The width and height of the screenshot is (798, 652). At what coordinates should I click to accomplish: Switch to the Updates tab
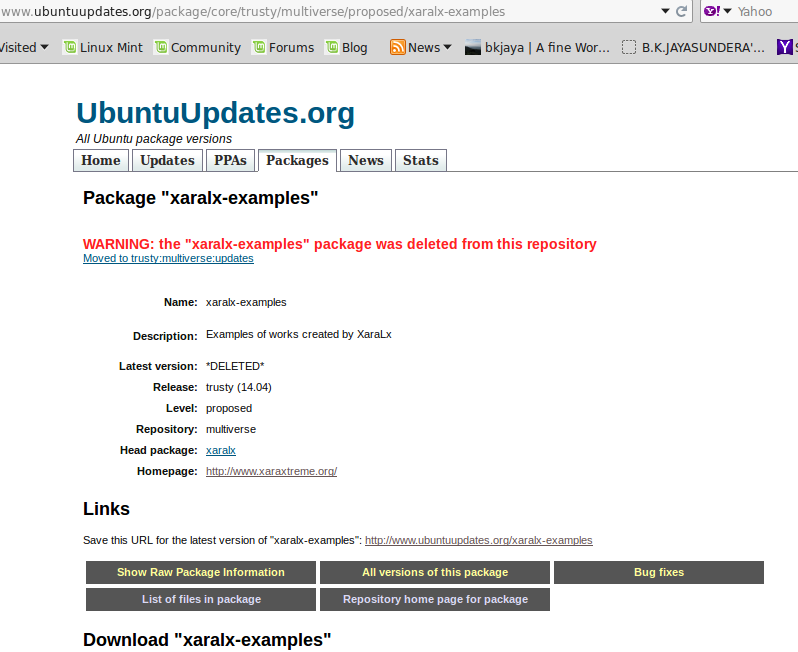(x=167, y=160)
